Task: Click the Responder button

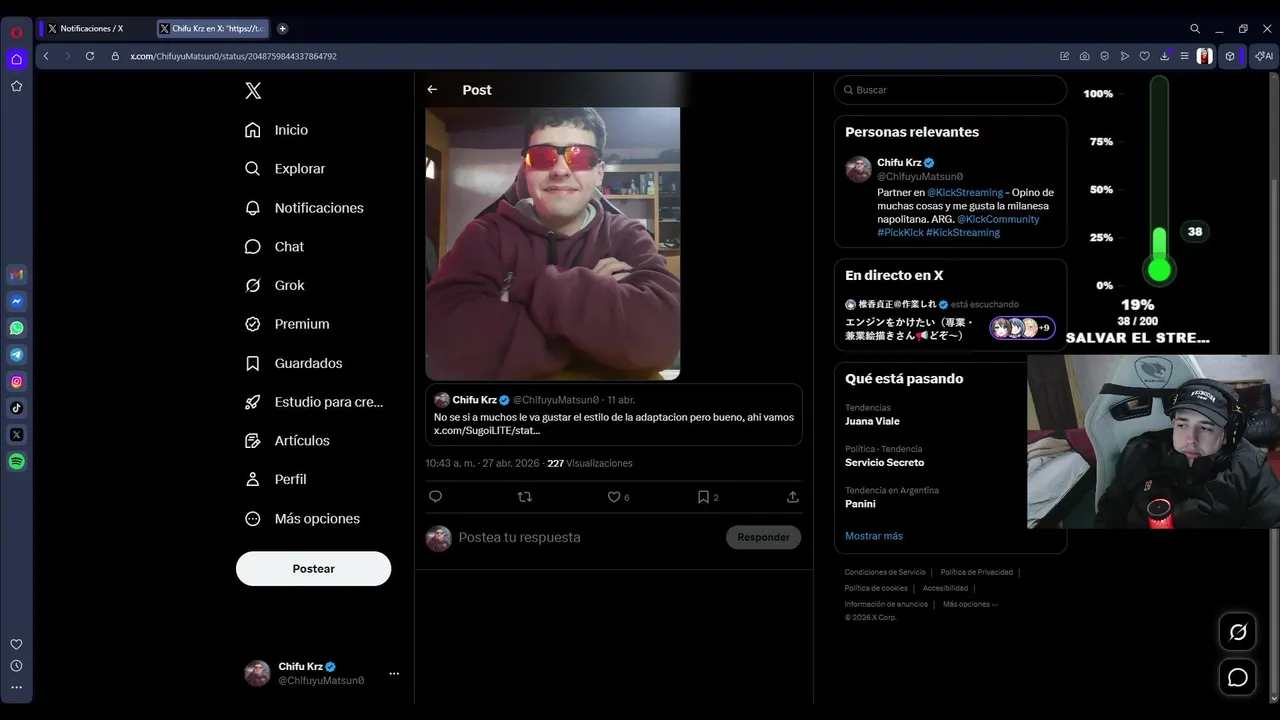Action: [763, 537]
